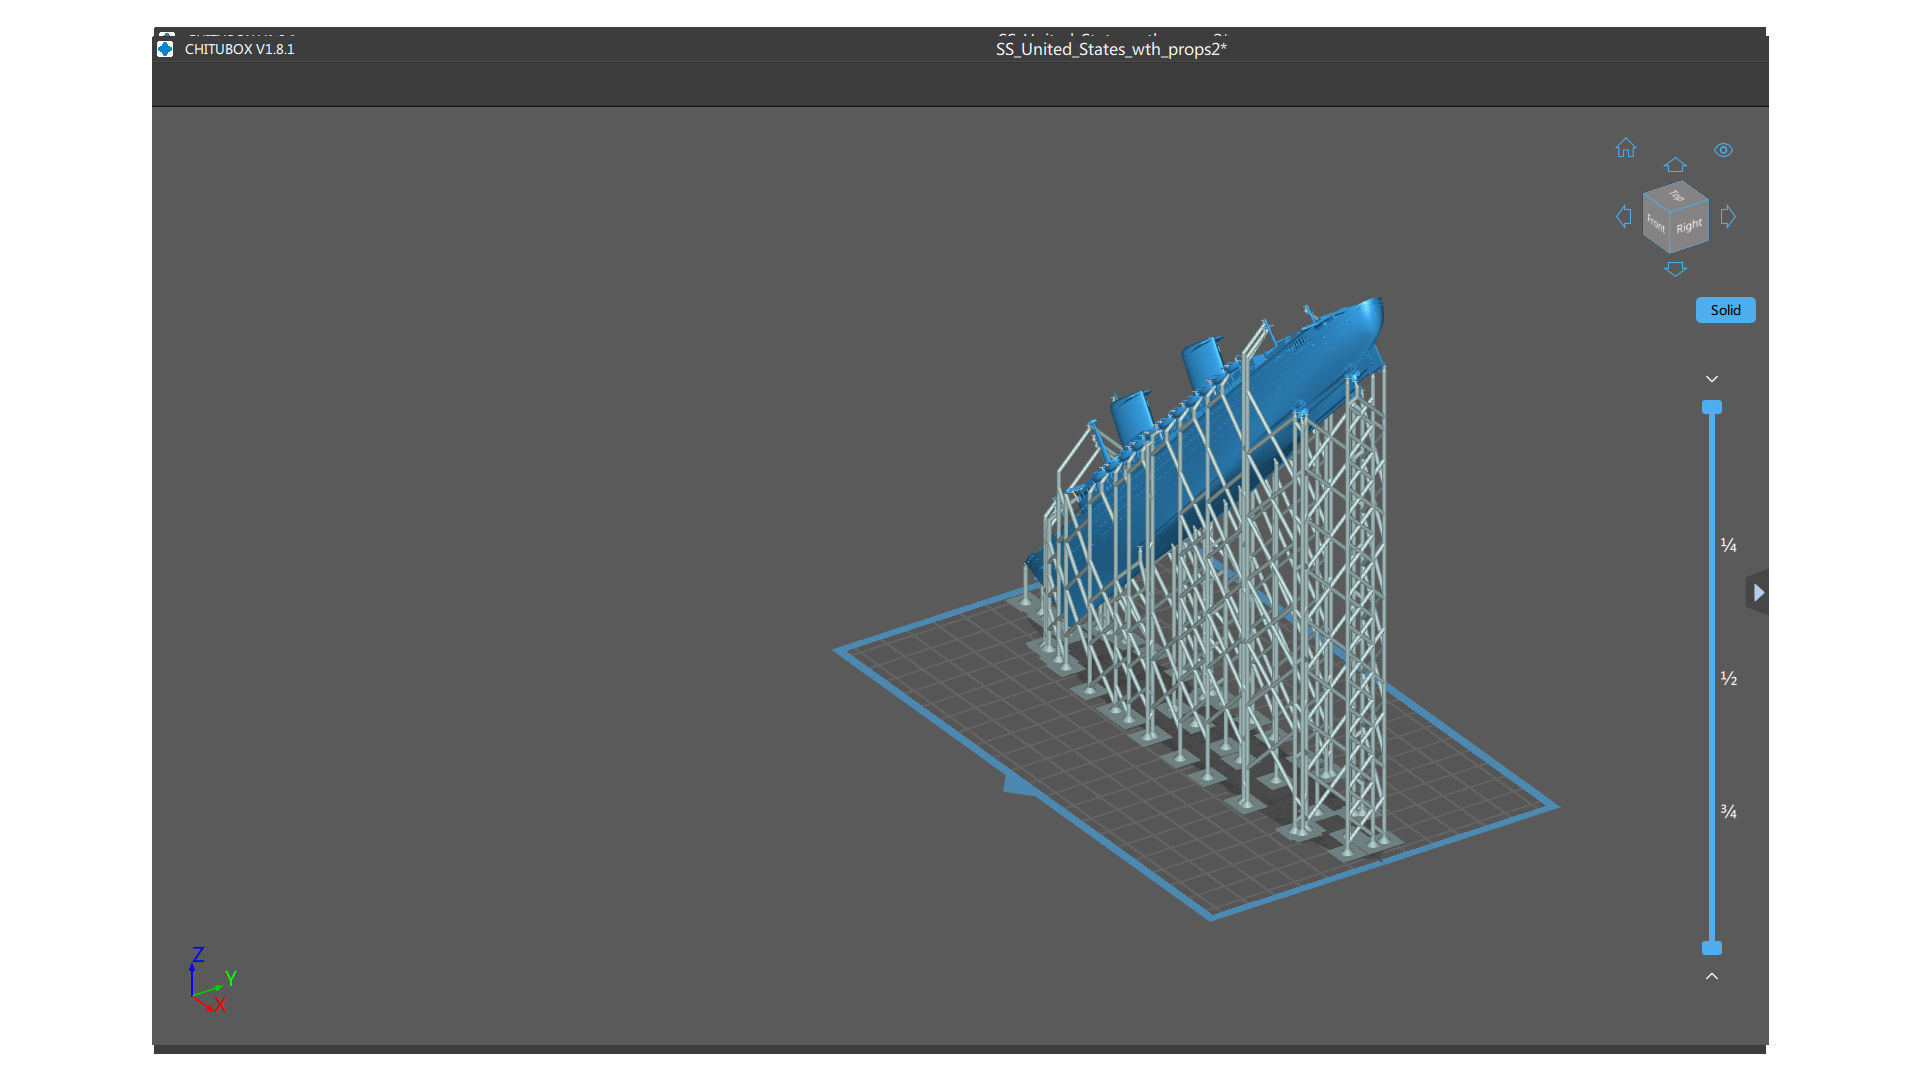The image size is (1920, 1080).
Task: Select the Front face of view cube
Action: pos(1656,224)
